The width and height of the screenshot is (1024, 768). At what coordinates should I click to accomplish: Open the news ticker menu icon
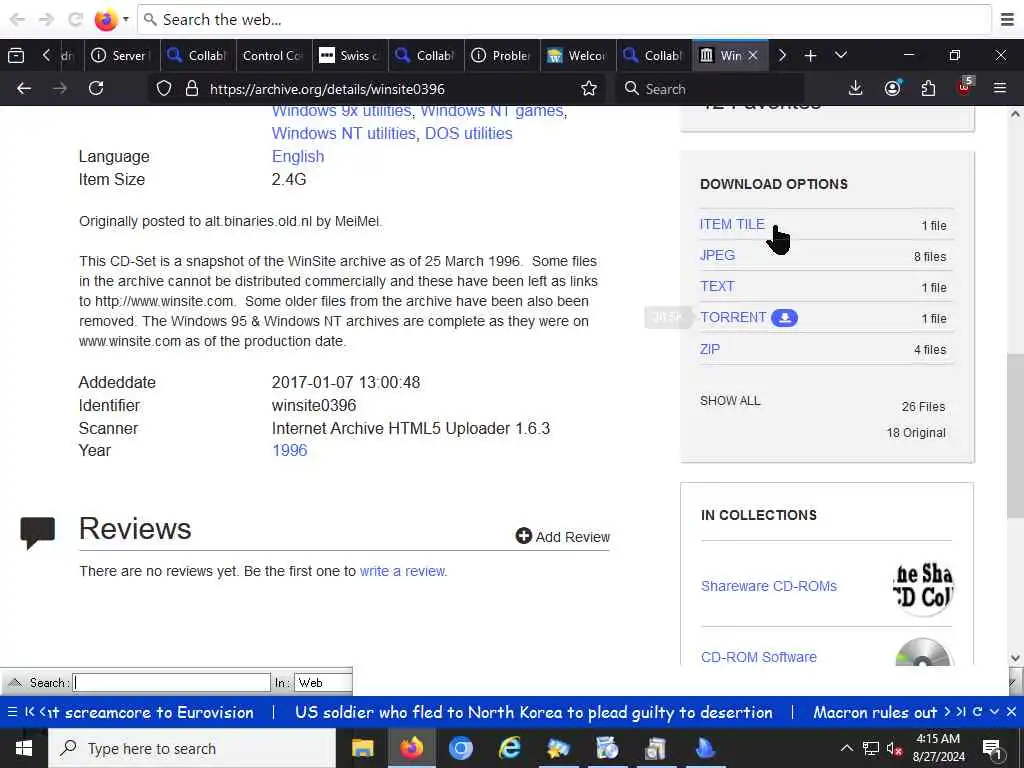pos(12,712)
